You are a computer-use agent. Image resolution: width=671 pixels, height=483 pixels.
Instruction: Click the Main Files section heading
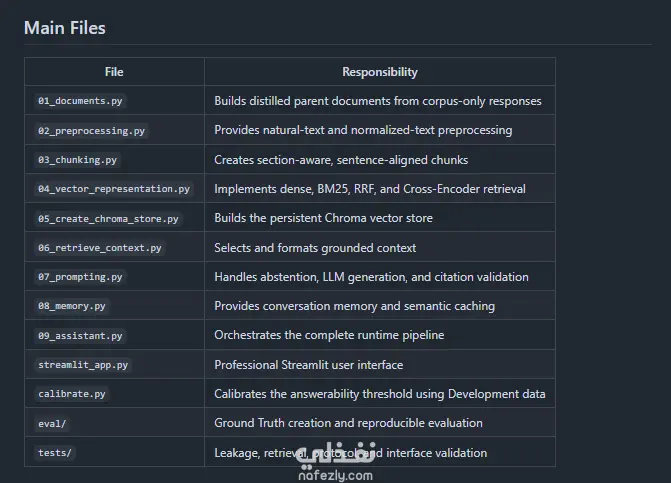coord(65,28)
